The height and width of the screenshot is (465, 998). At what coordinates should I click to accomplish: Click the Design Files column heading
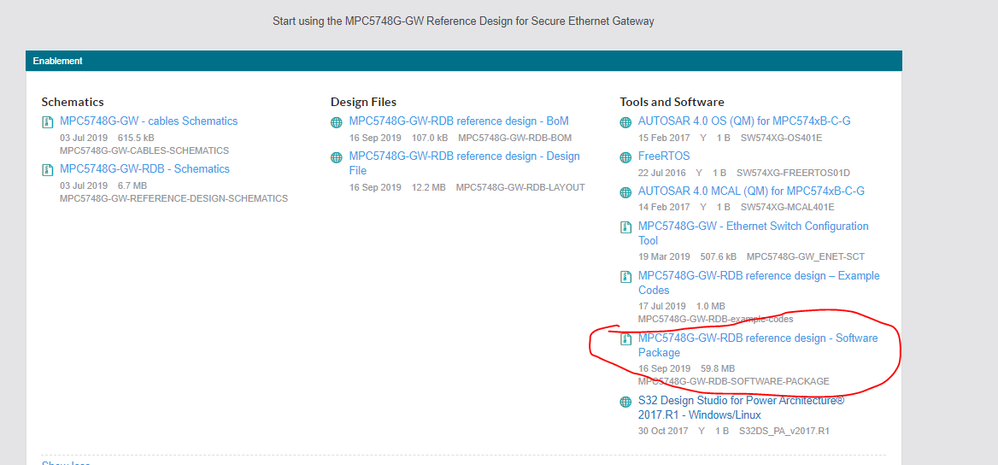click(x=363, y=102)
